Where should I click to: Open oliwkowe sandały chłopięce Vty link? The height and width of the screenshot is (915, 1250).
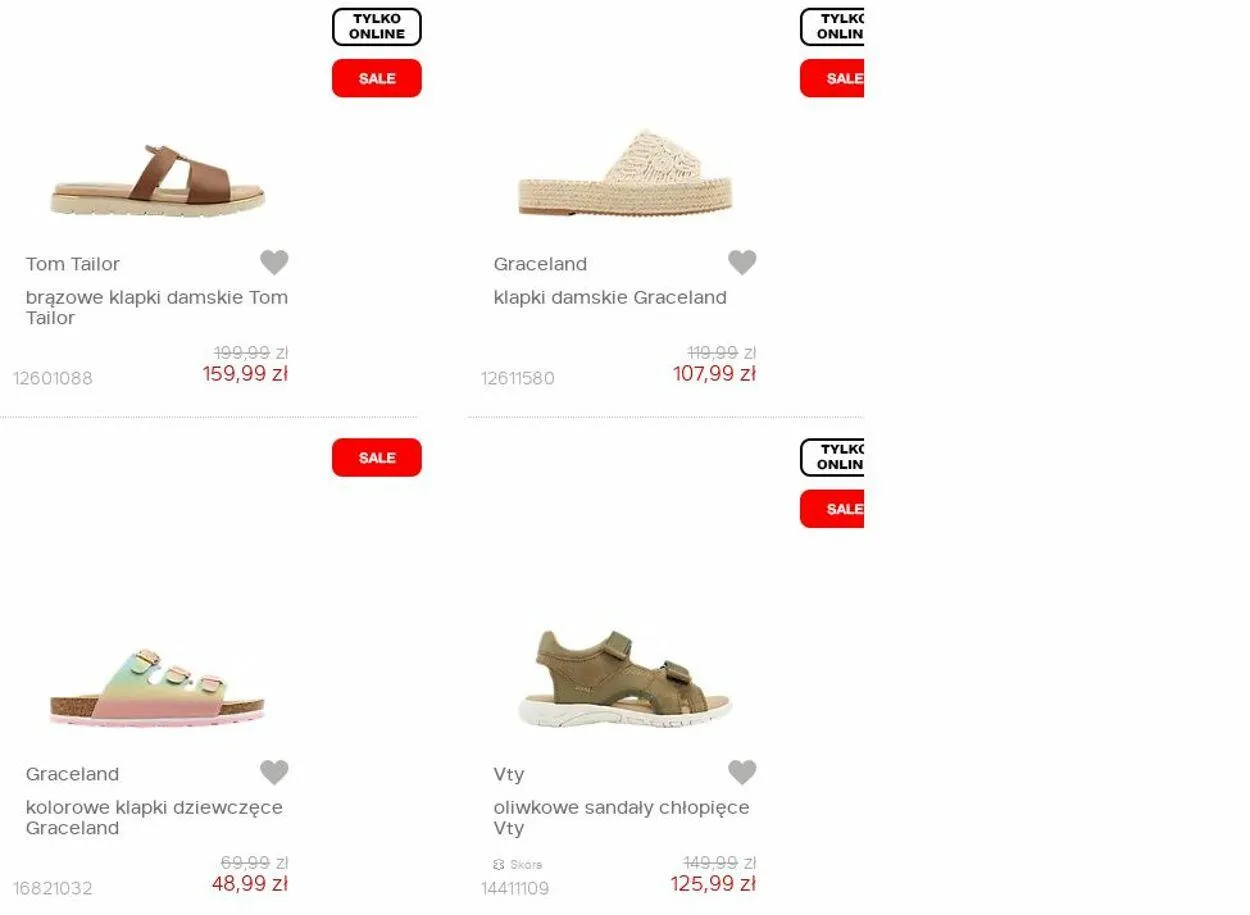tap(621, 817)
